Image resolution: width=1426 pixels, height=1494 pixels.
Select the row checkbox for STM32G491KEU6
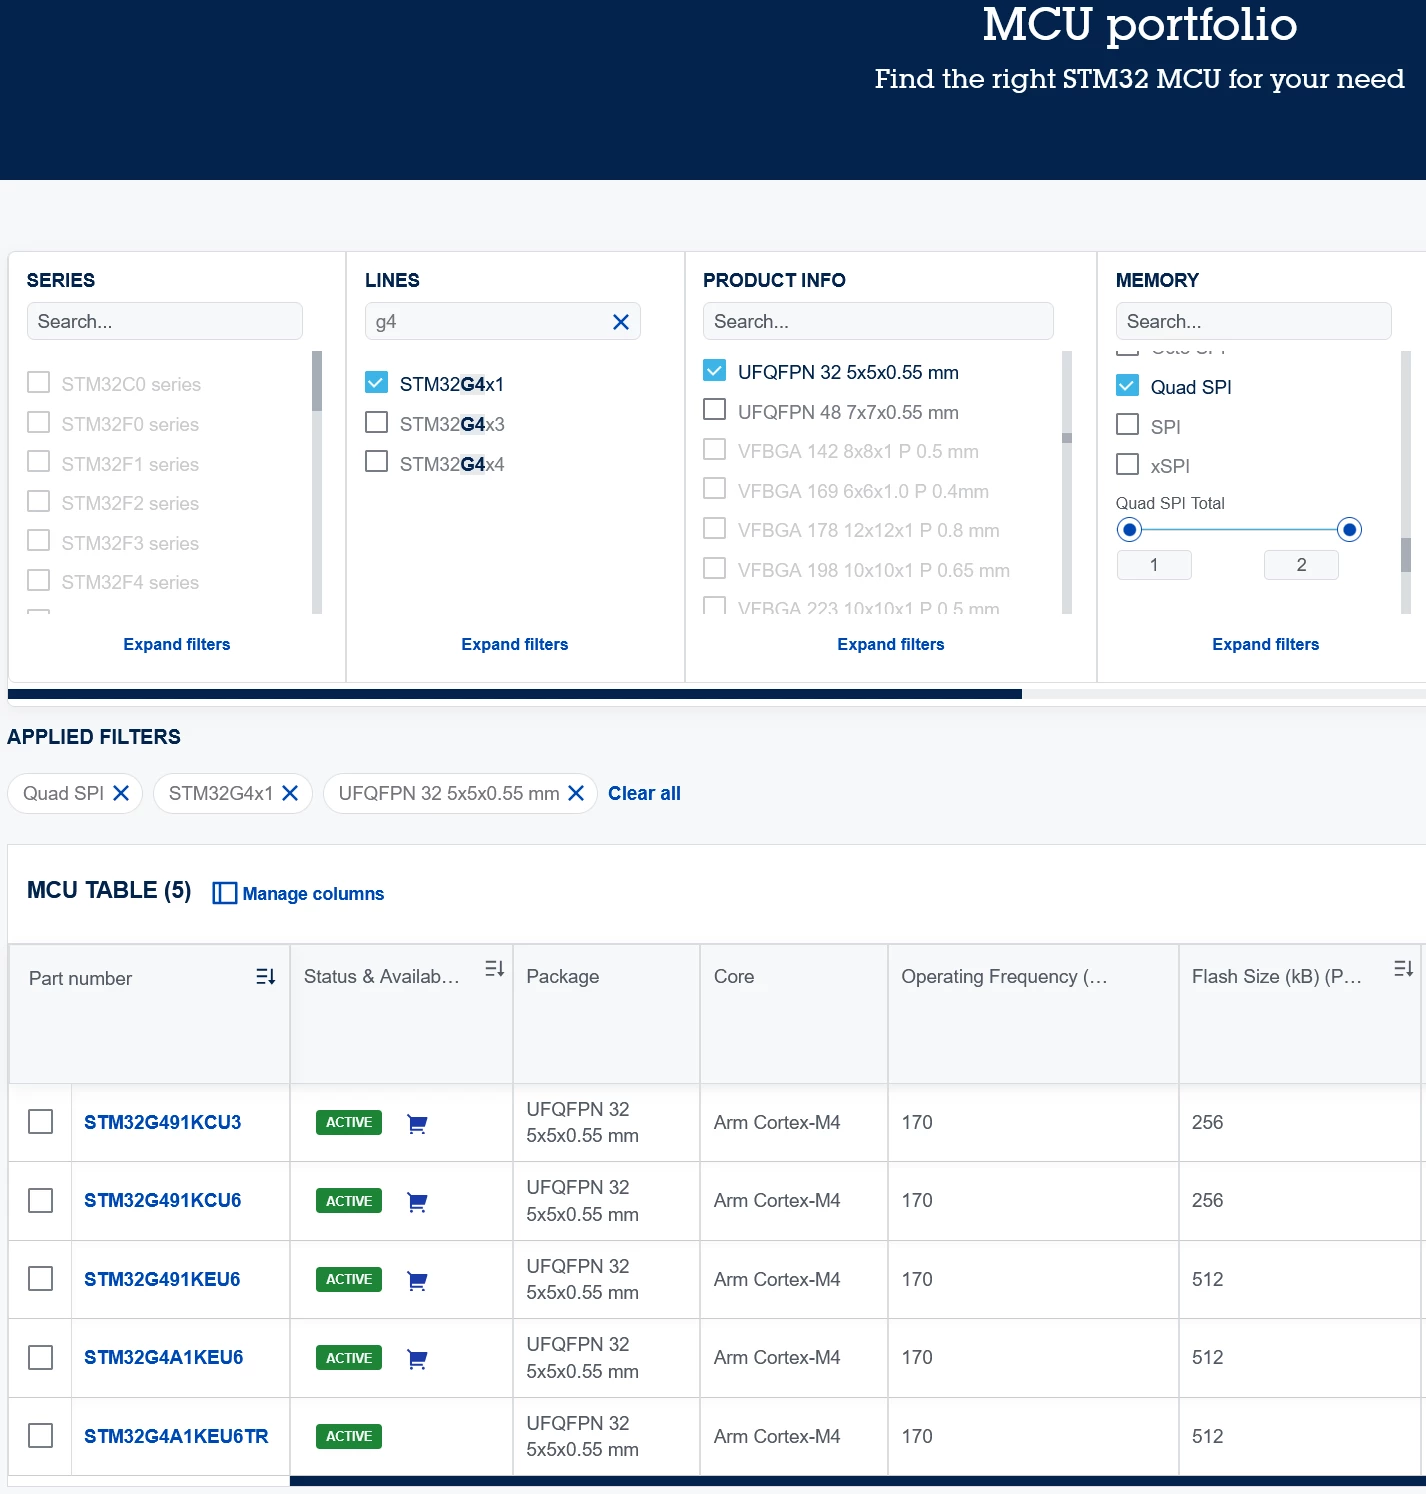coord(40,1279)
